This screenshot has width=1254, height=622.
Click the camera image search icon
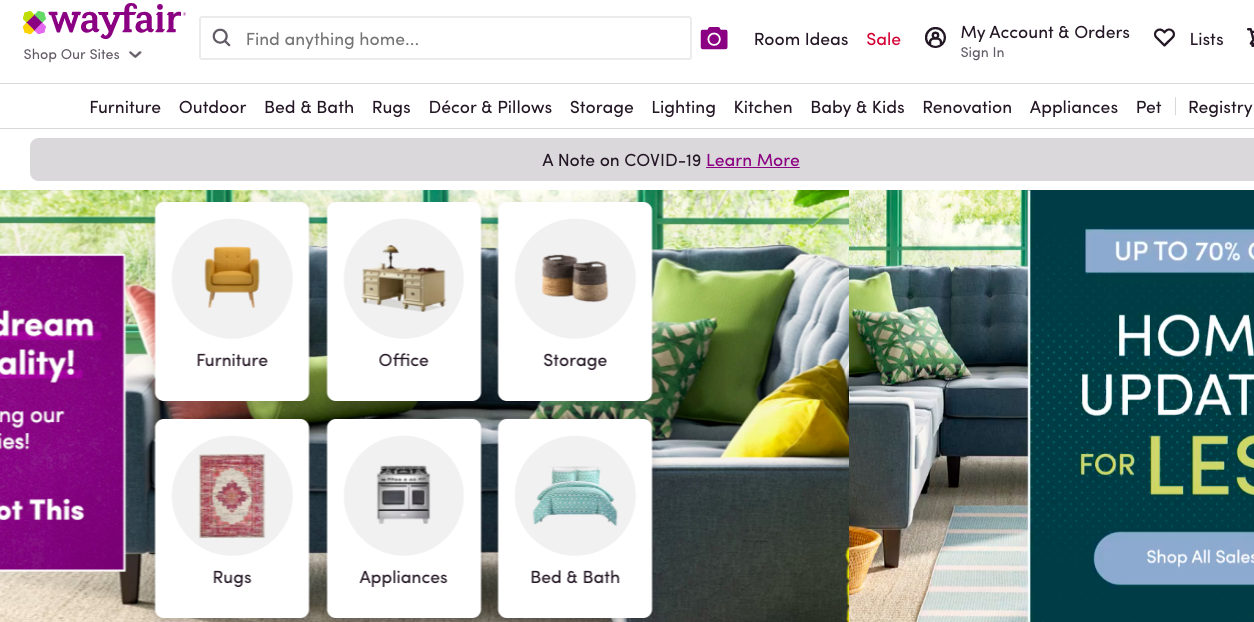click(x=714, y=39)
